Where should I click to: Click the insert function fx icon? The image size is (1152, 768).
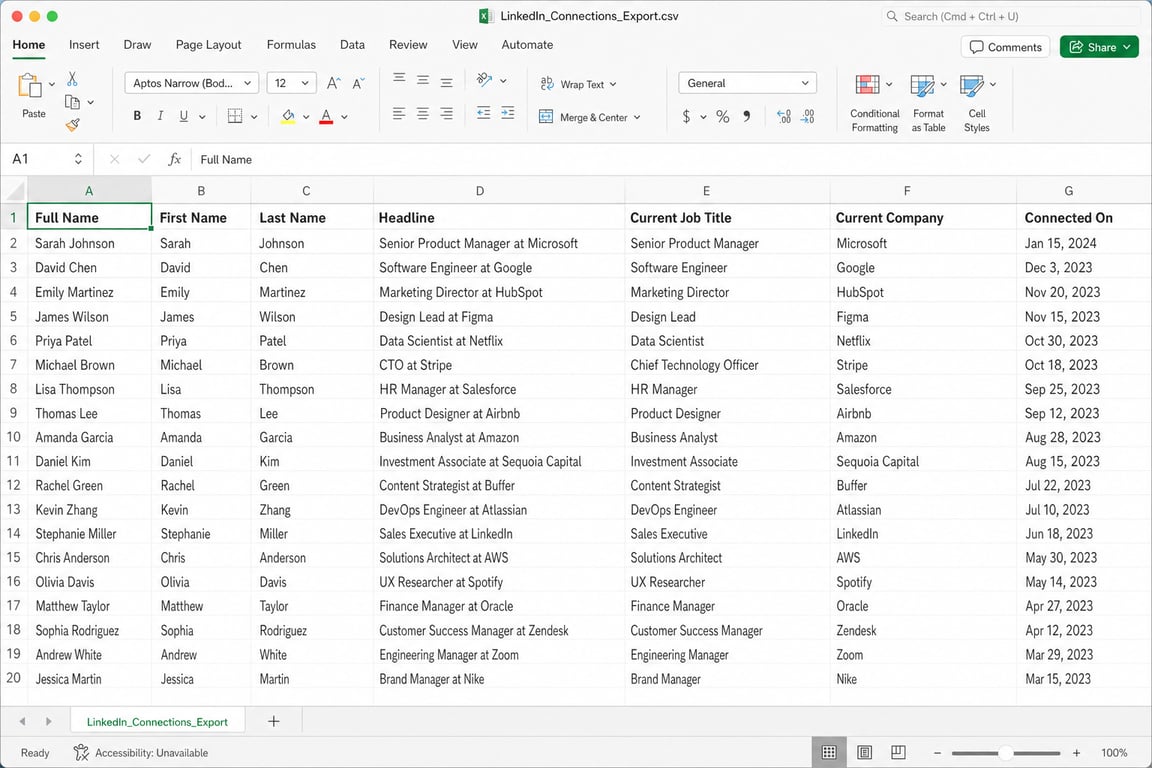click(x=174, y=159)
